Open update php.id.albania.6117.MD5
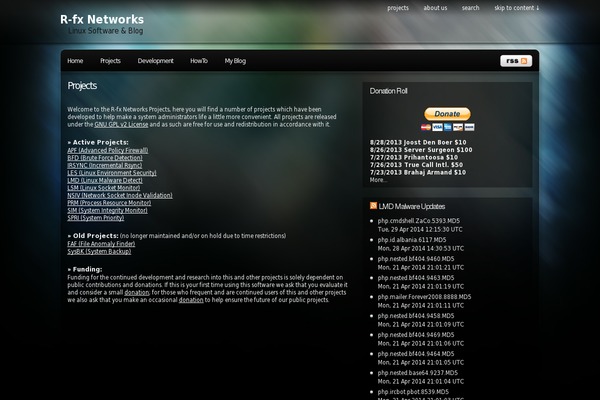The image size is (600, 400). 412,240
